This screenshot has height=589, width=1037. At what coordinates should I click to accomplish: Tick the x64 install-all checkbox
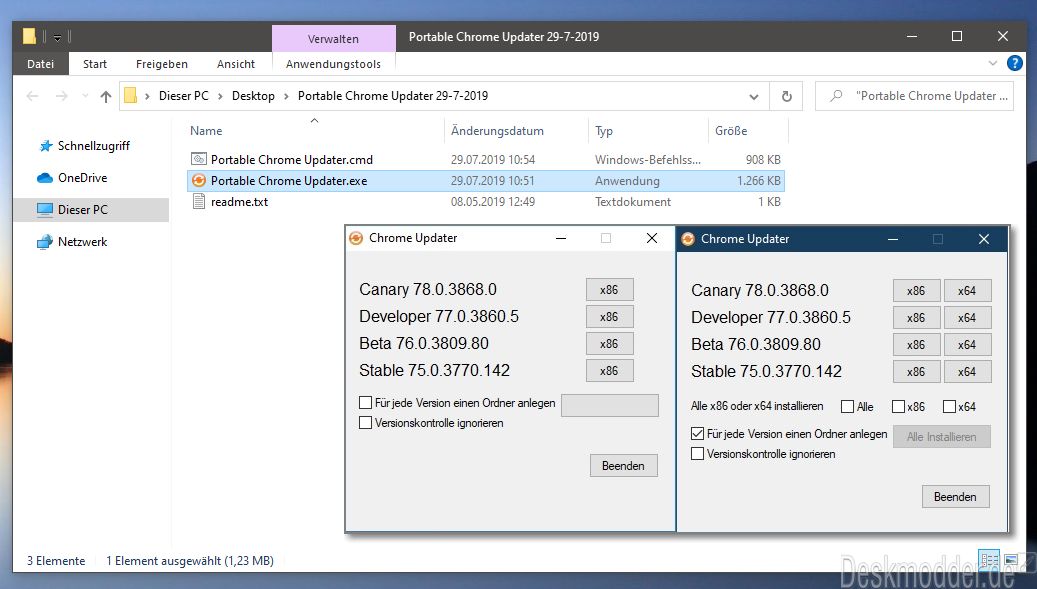click(949, 407)
